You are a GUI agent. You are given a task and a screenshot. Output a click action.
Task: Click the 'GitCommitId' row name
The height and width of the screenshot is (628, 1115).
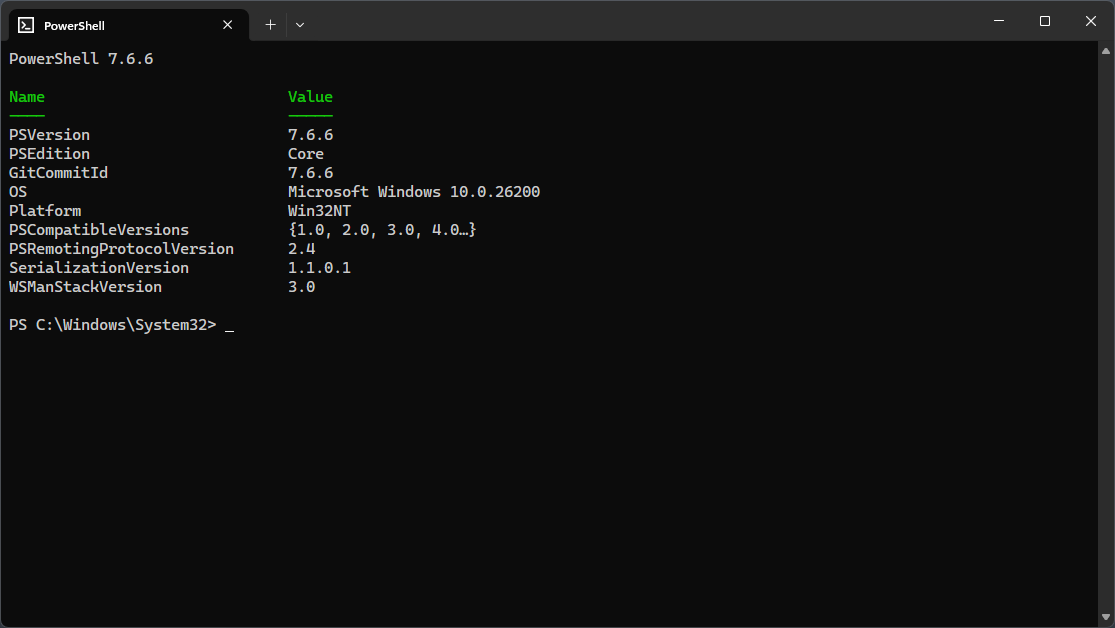58,173
